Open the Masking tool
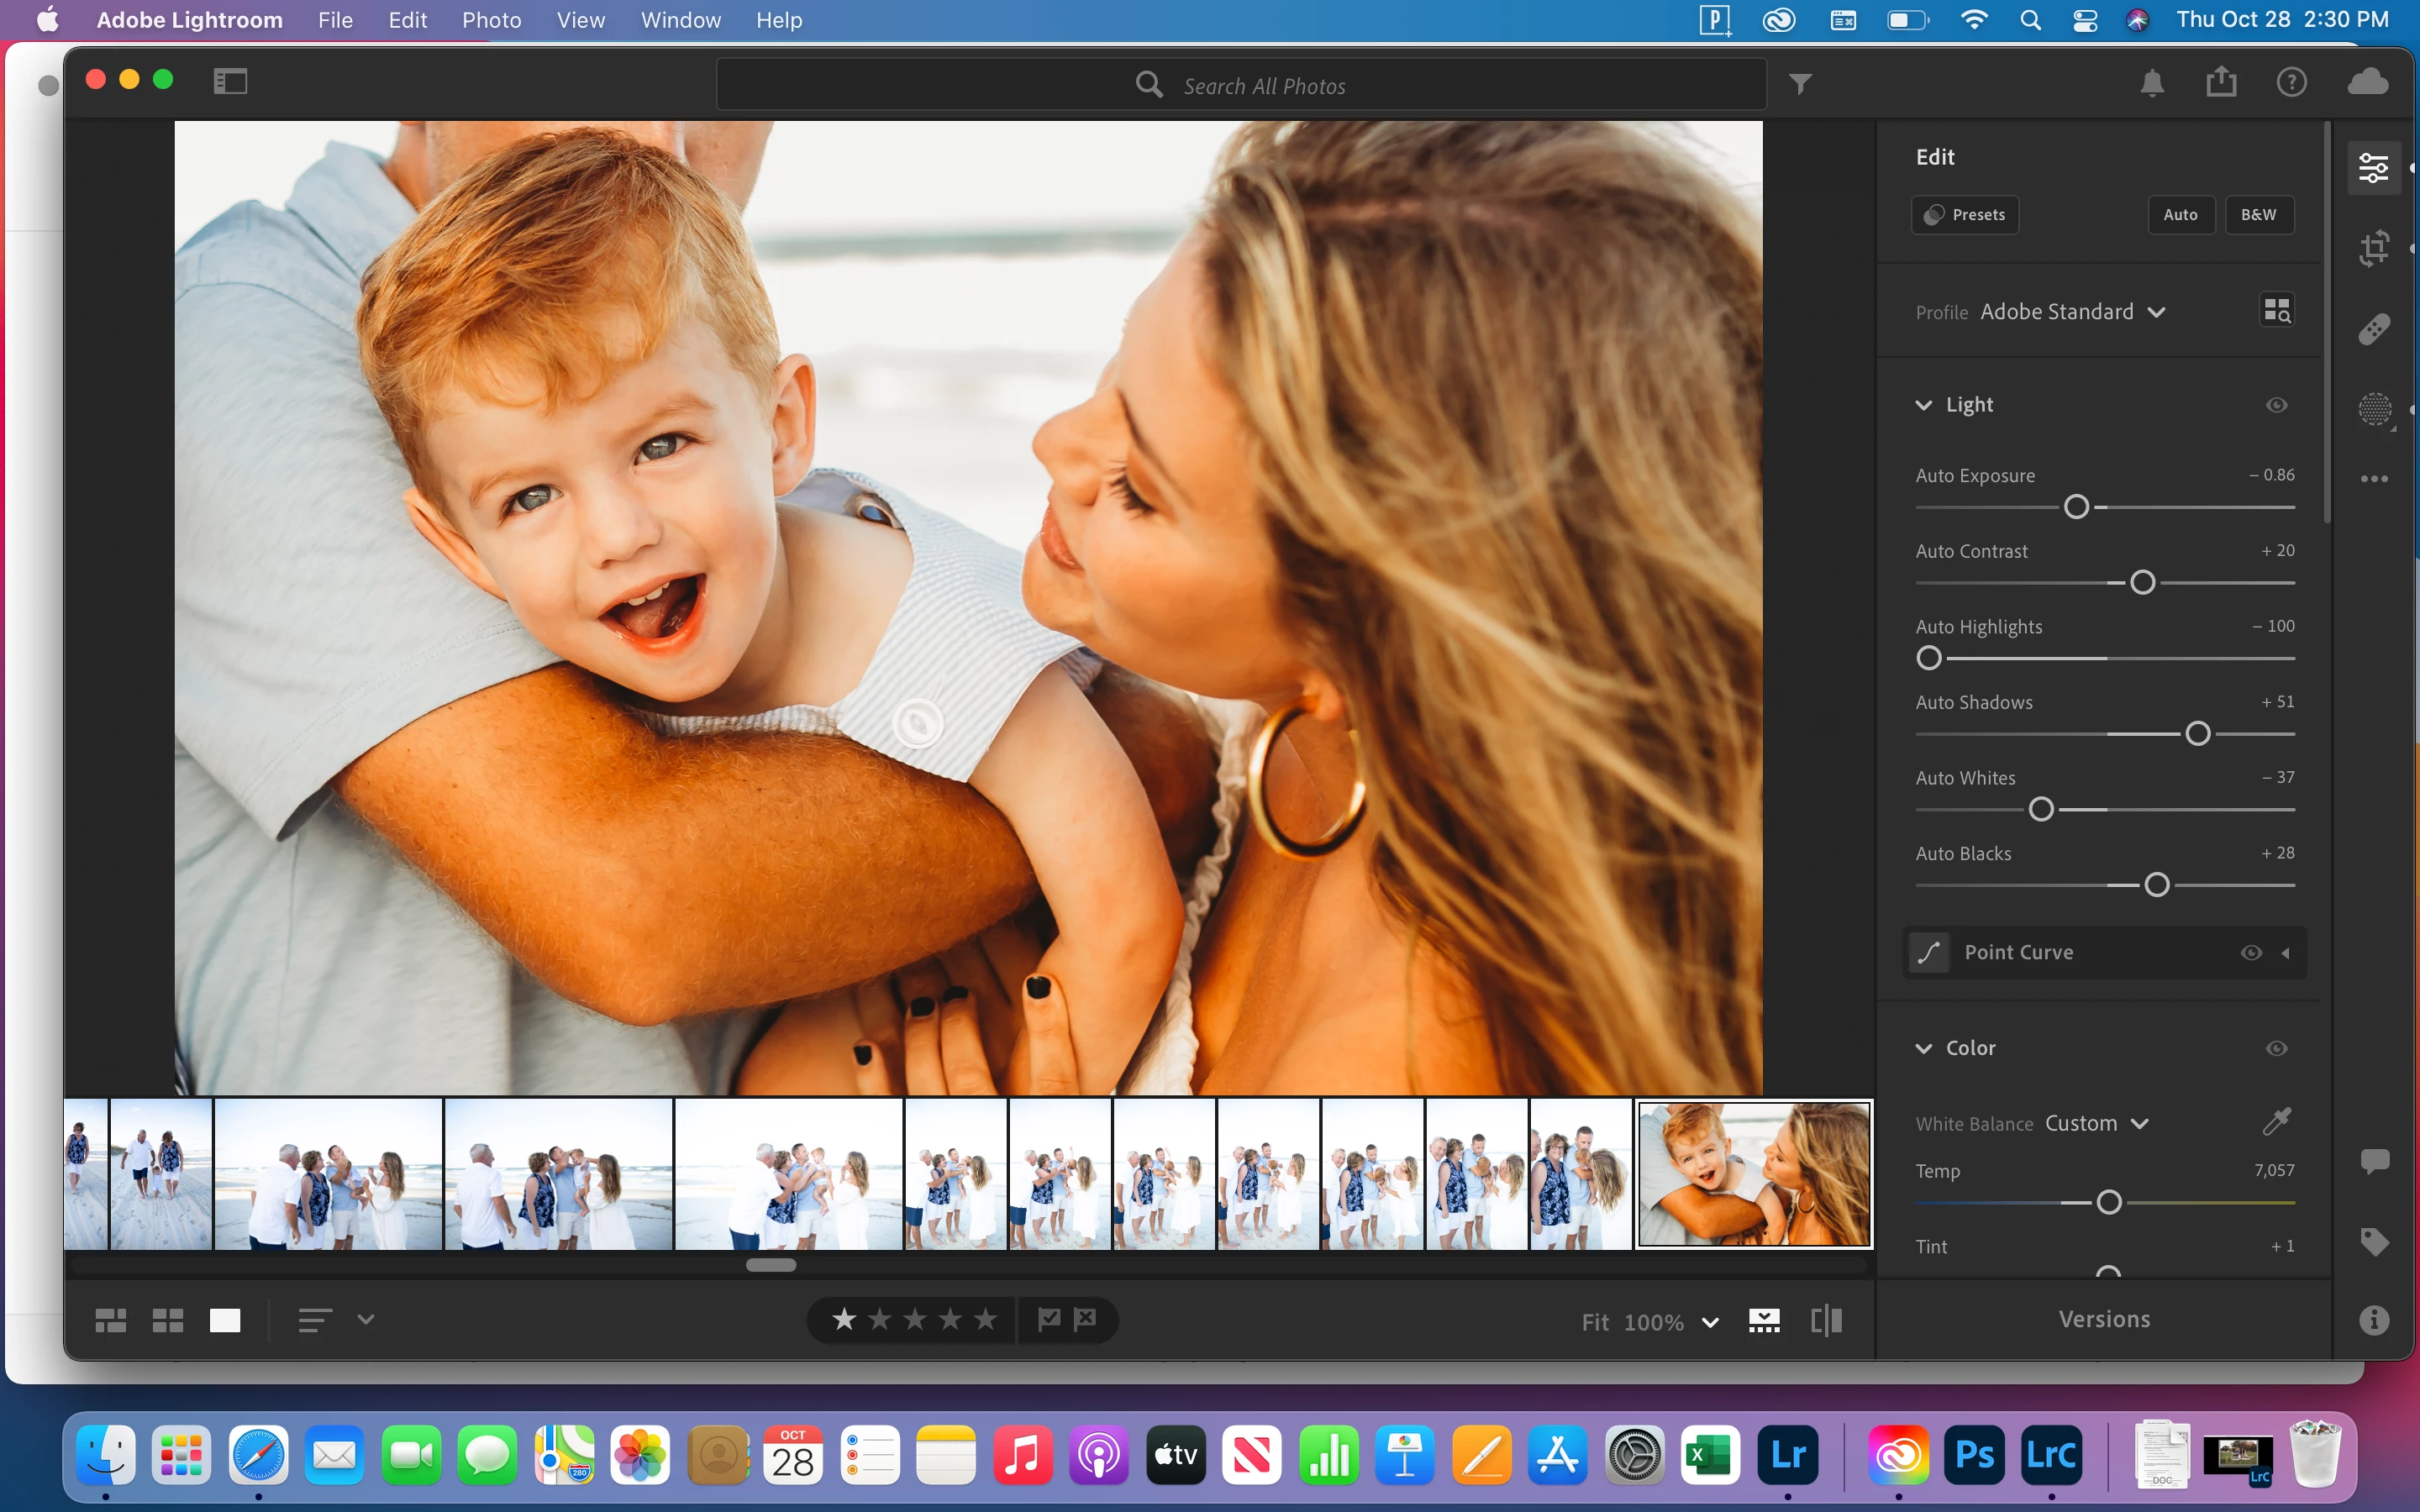 pyautogui.click(x=2374, y=409)
